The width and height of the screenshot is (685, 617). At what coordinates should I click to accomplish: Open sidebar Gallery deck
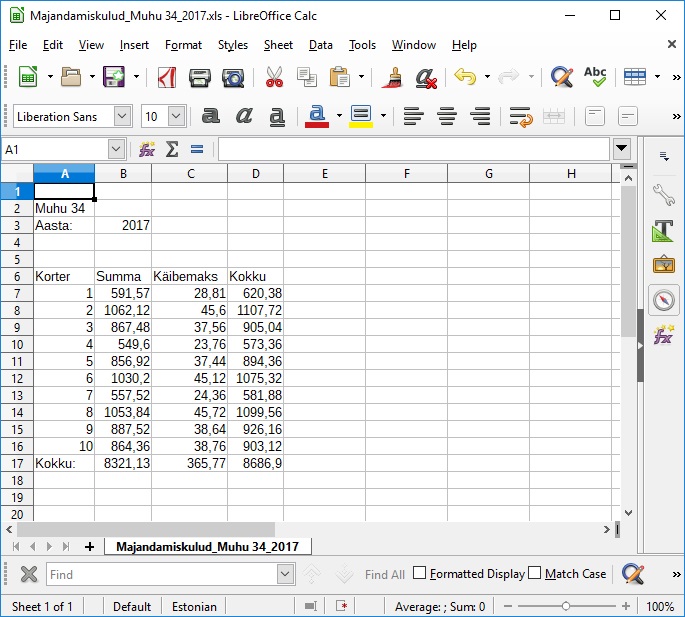pyautogui.click(x=664, y=264)
